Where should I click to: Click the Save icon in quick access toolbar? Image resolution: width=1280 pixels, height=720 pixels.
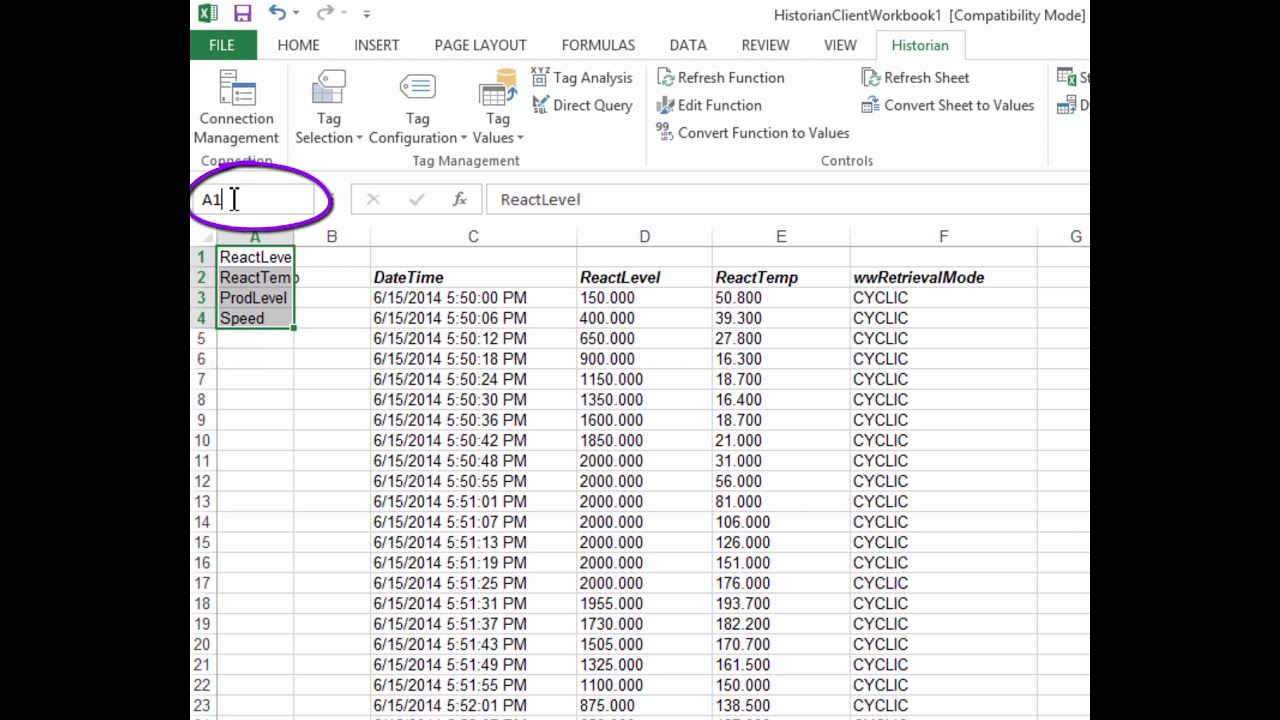[x=242, y=14]
